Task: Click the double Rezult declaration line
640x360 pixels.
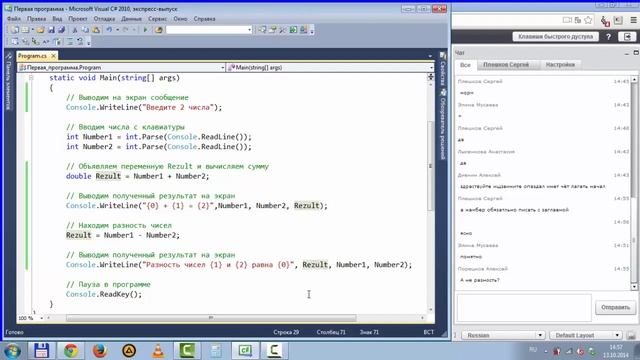Action: point(138,176)
